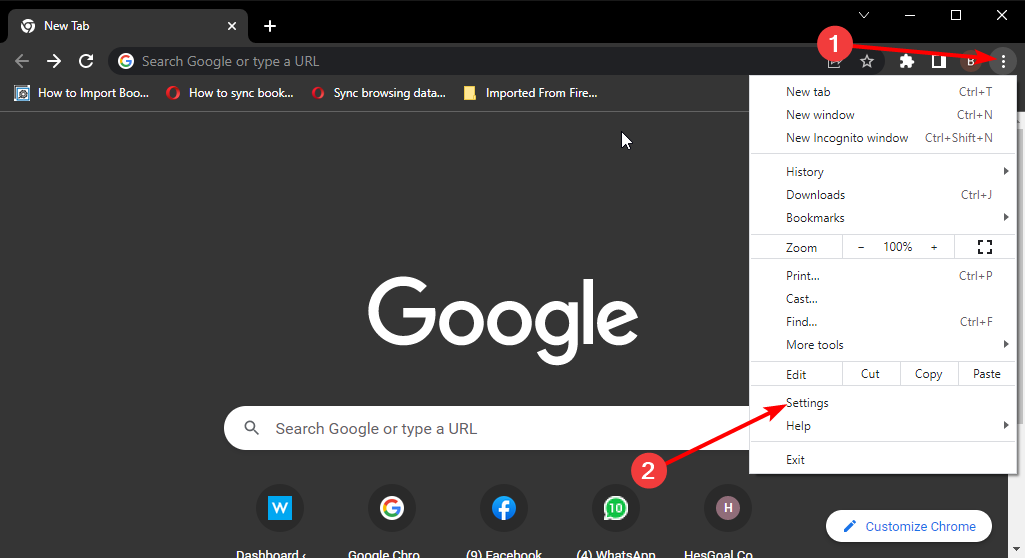Close the New Tab tab

coord(232,26)
